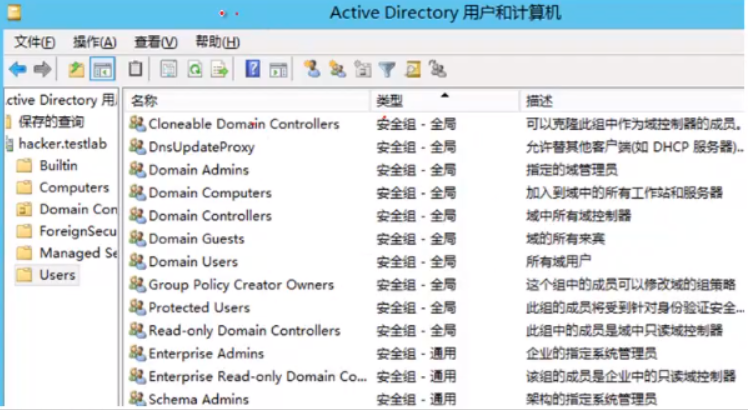Open the 操作(A) menu
This screenshot has height=411, width=748.
pyautogui.click(x=94, y=42)
